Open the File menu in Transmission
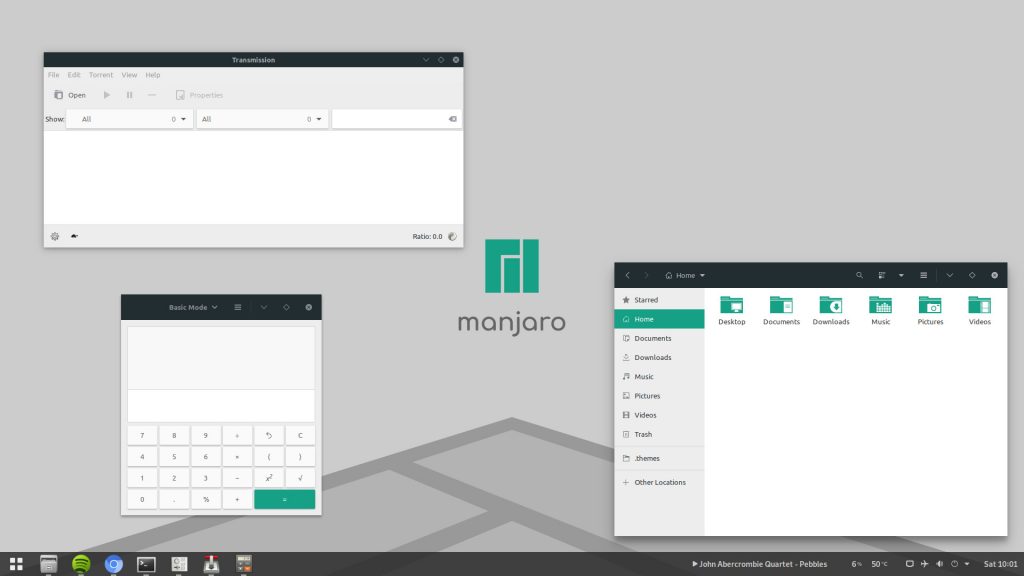The image size is (1024, 576). (54, 75)
